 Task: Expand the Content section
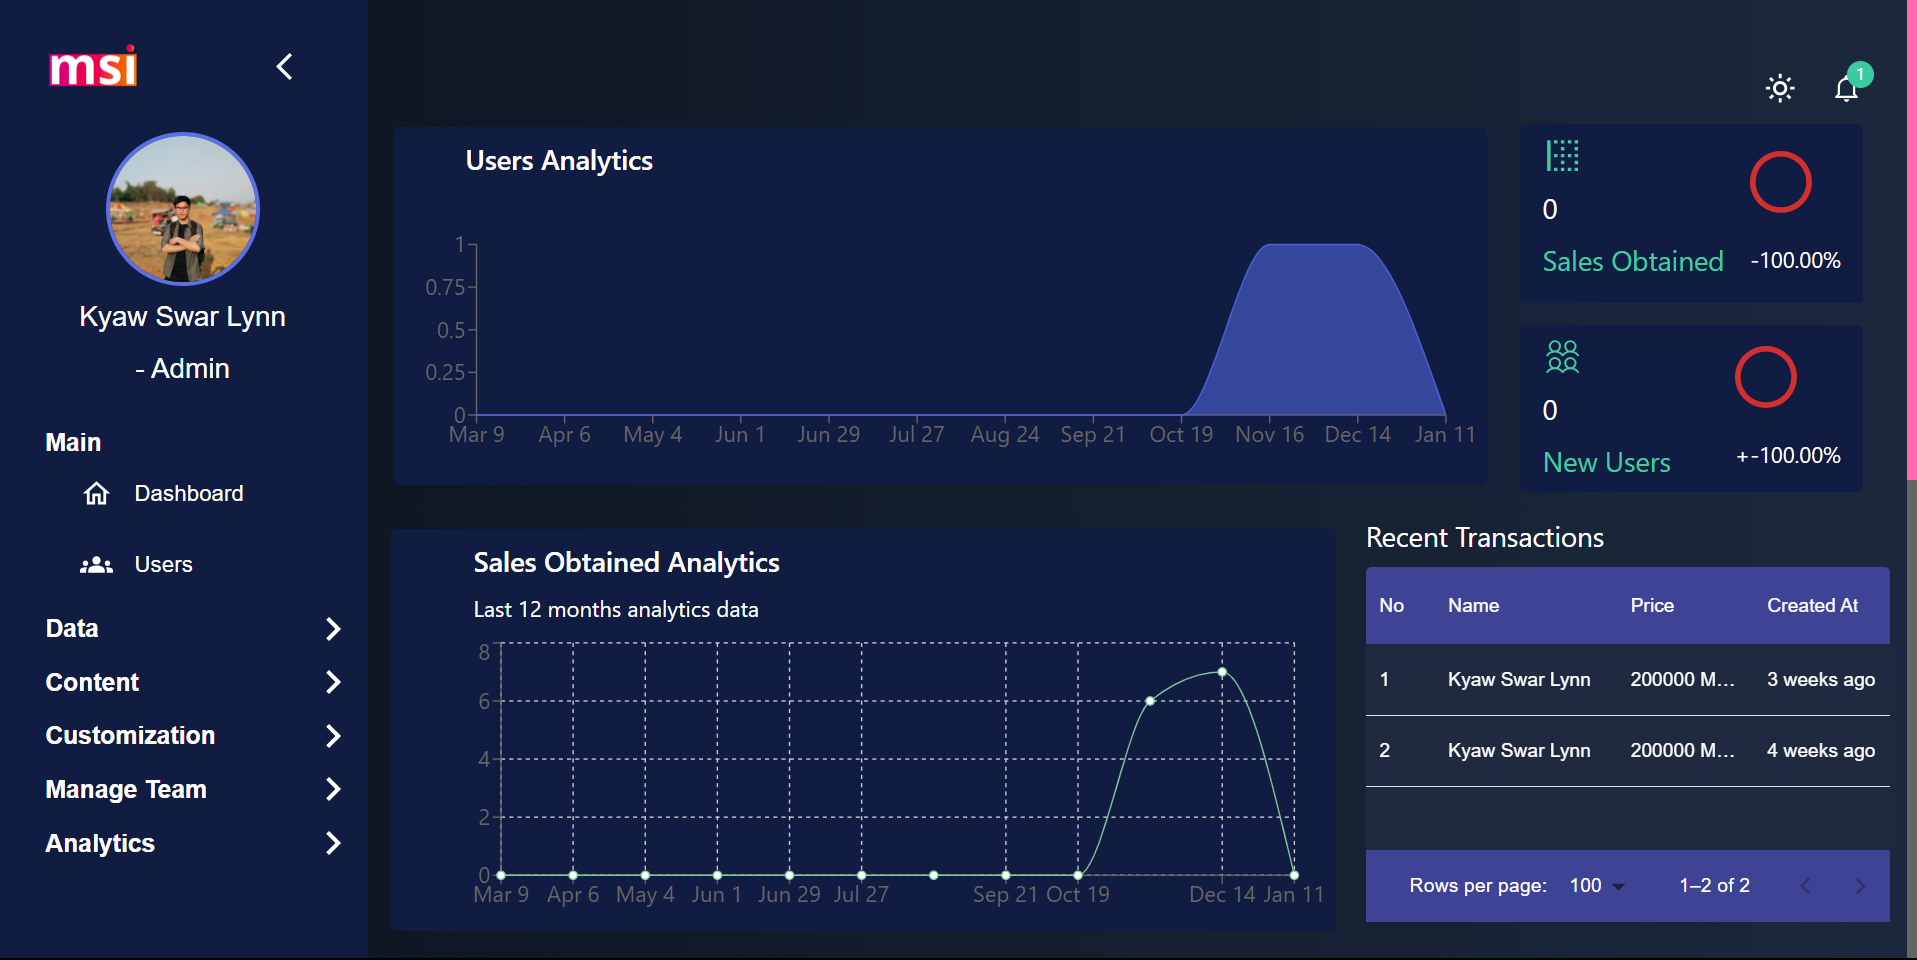pyautogui.click(x=334, y=682)
